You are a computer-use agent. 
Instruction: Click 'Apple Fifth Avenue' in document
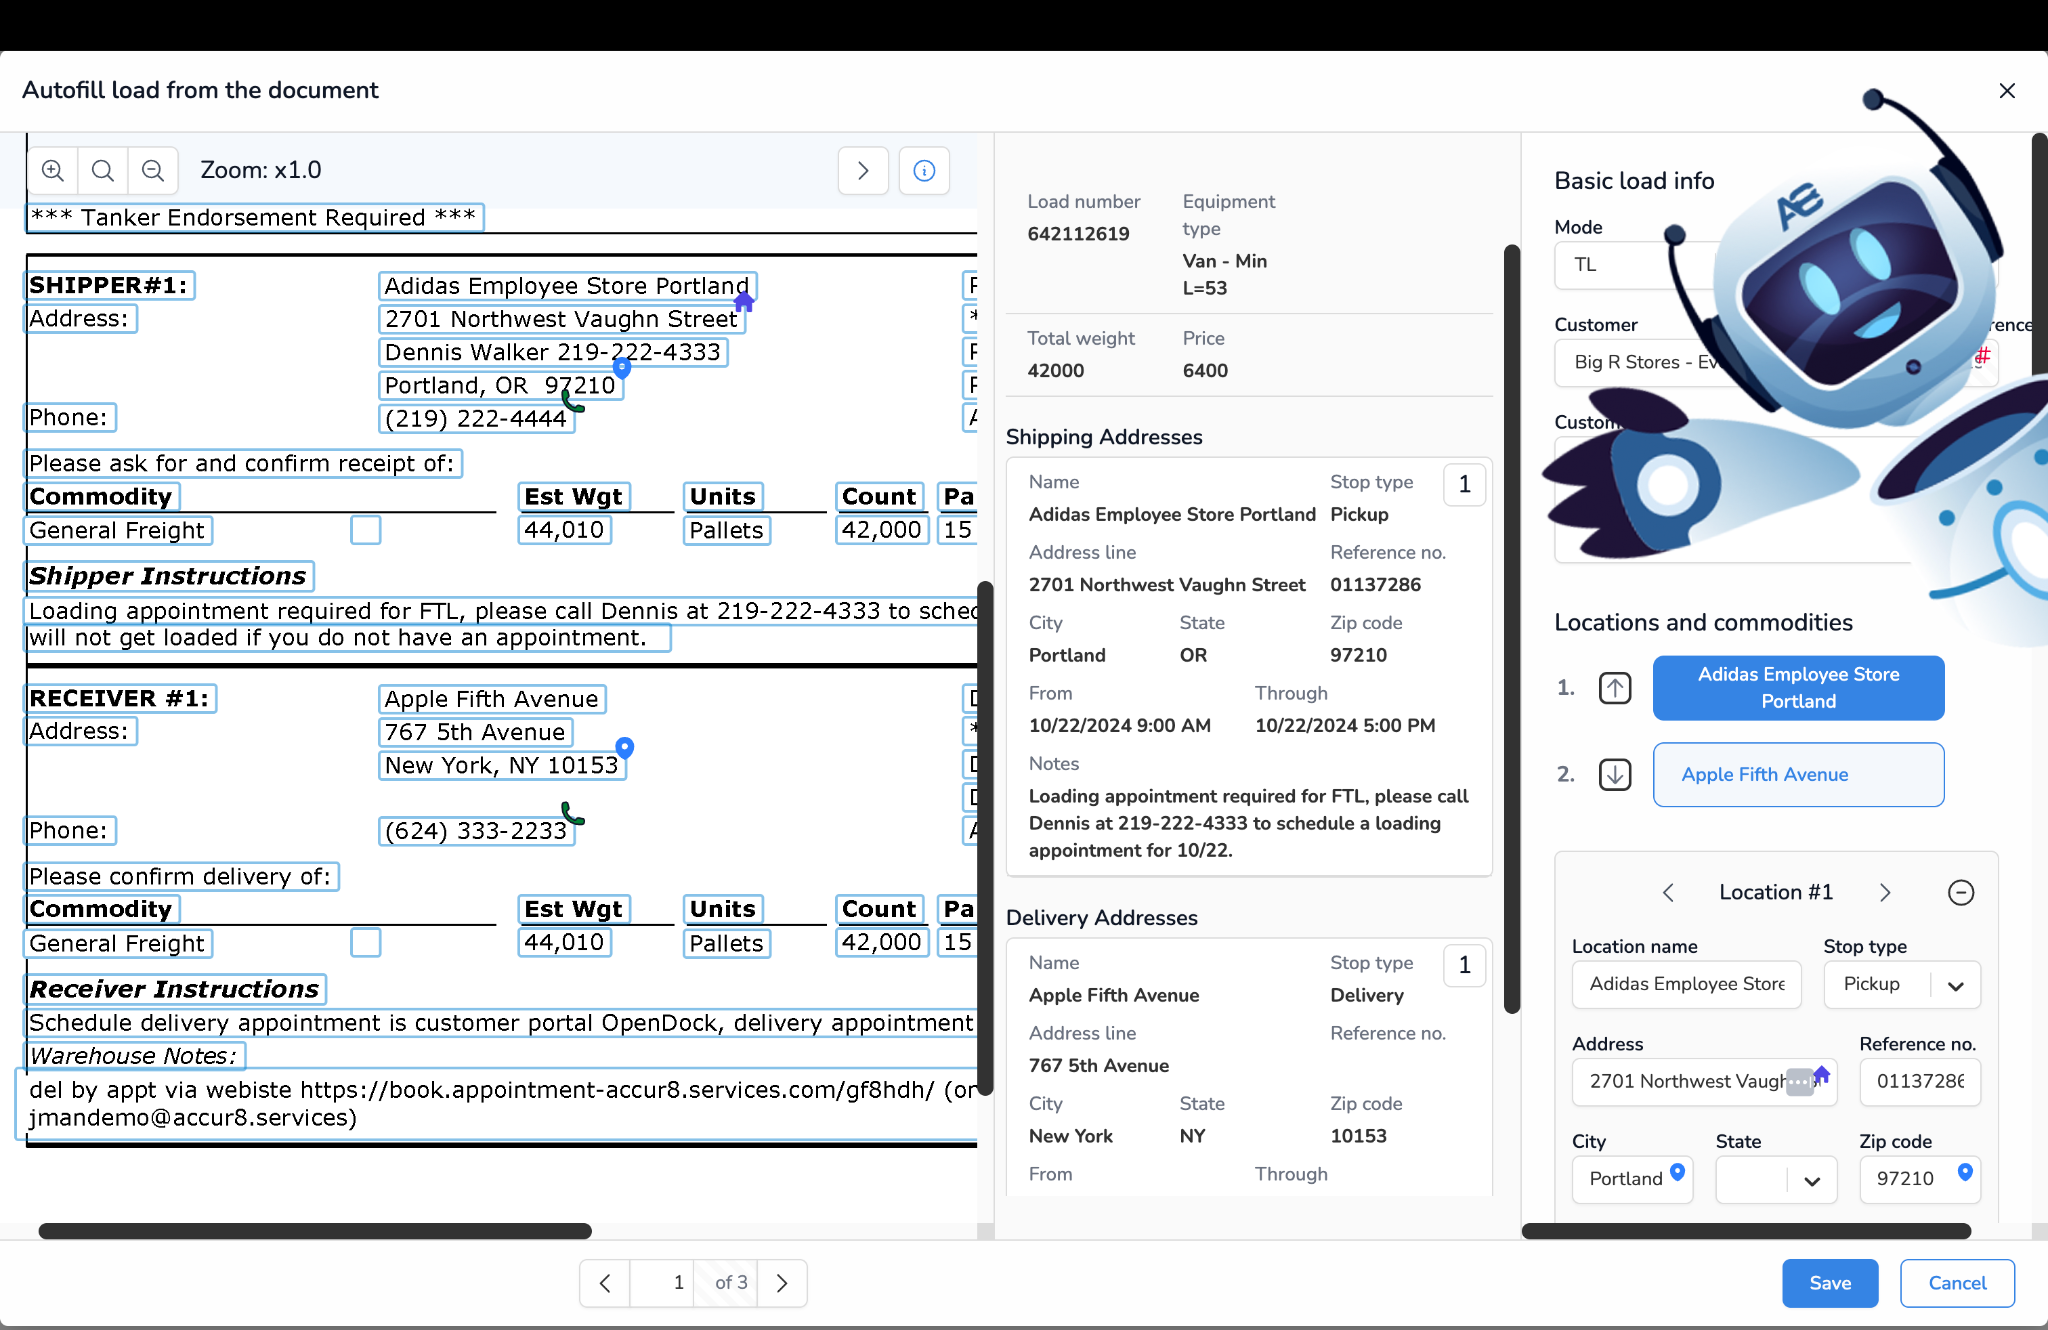coord(492,699)
